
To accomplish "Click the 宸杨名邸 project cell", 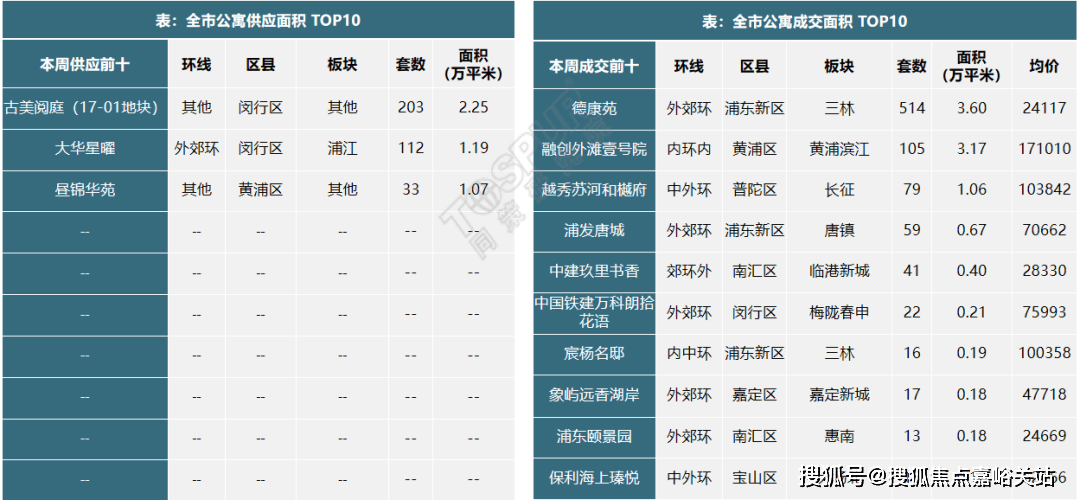I will (x=594, y=353).
